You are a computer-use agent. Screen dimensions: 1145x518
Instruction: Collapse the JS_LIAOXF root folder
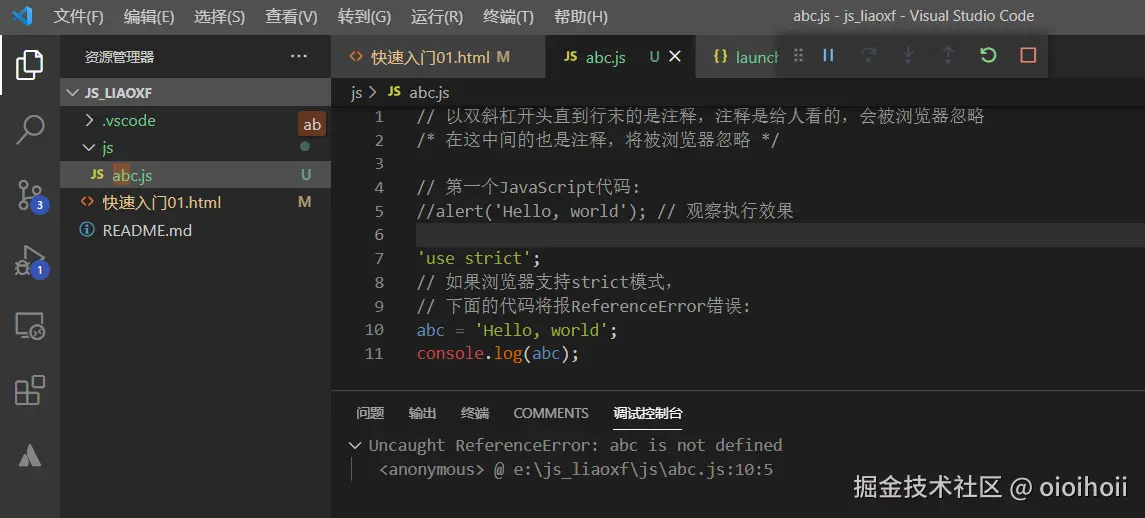point(73,93)
